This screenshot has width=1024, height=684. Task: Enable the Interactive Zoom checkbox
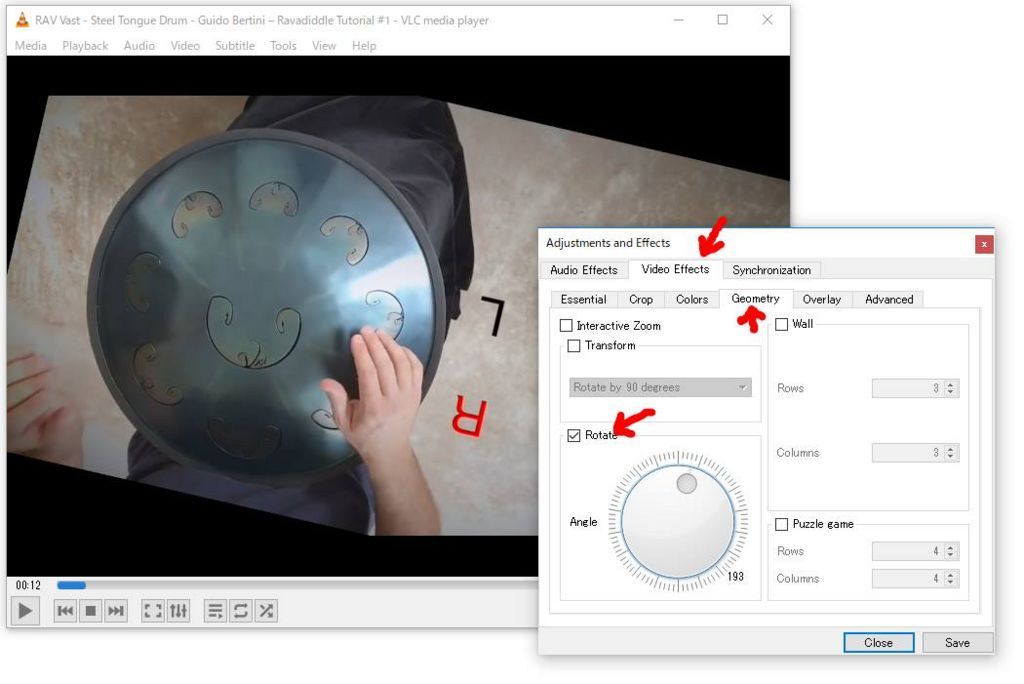pos(566,325)
